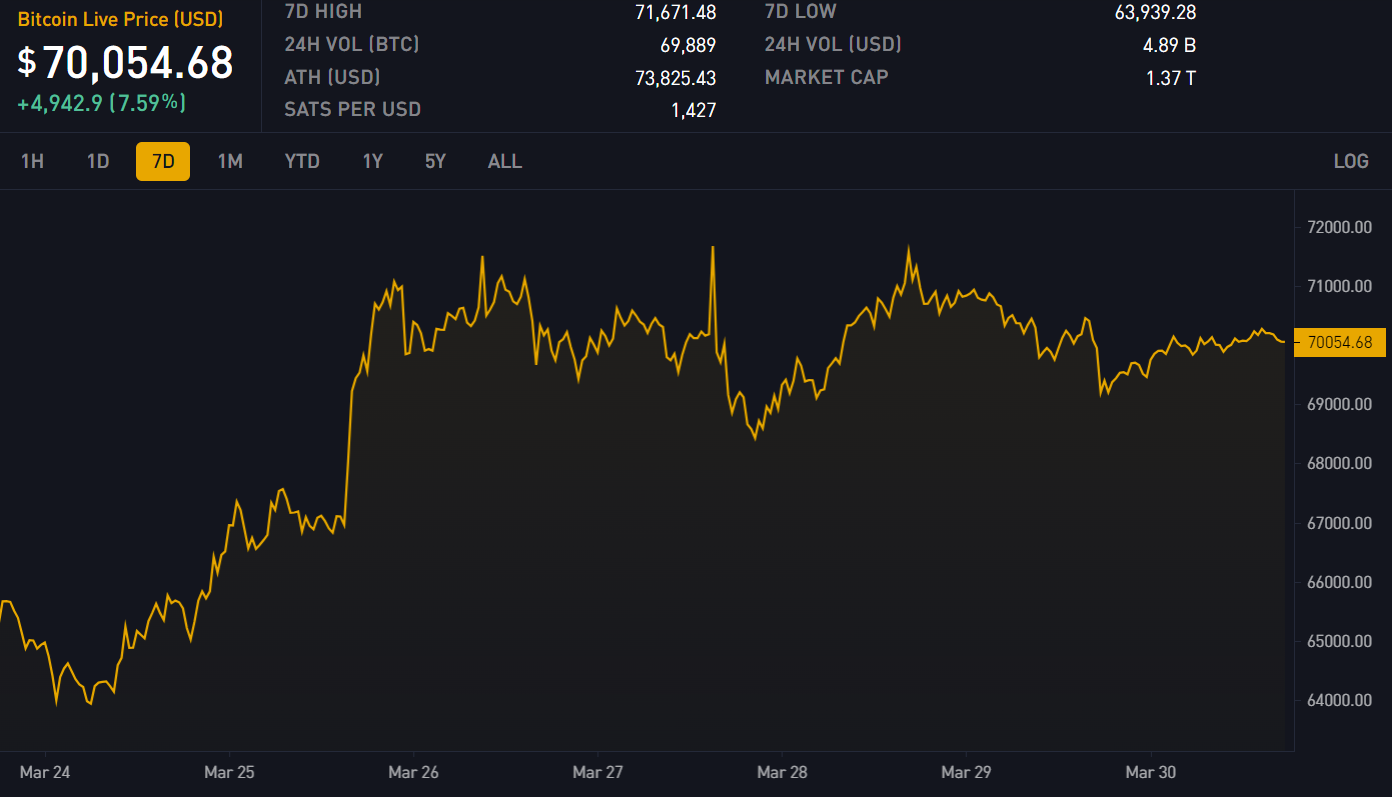The width and height of the screenshot is (1392, 797).
Task: Select the 1D time range tab
Action: tap(98, 161)
